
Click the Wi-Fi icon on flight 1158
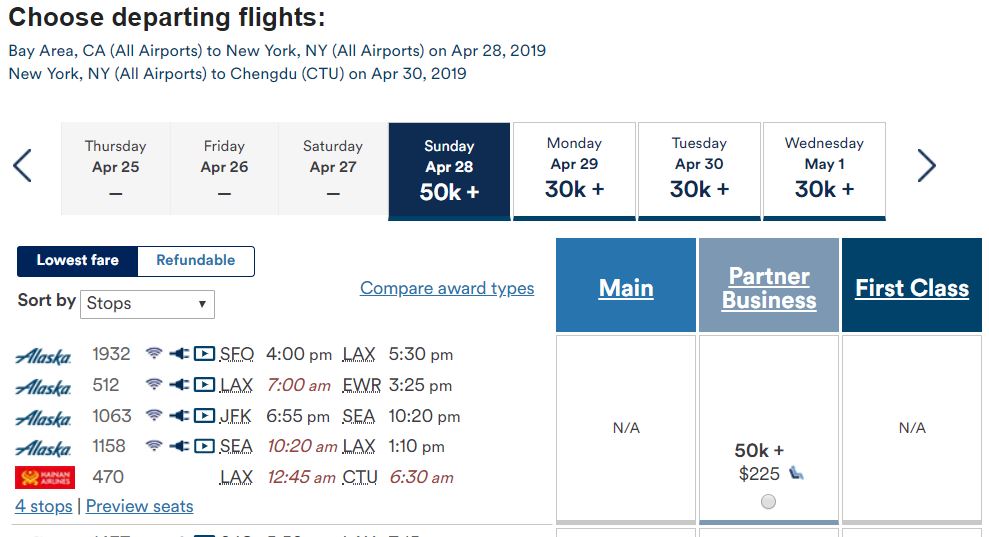click(154, 446)
